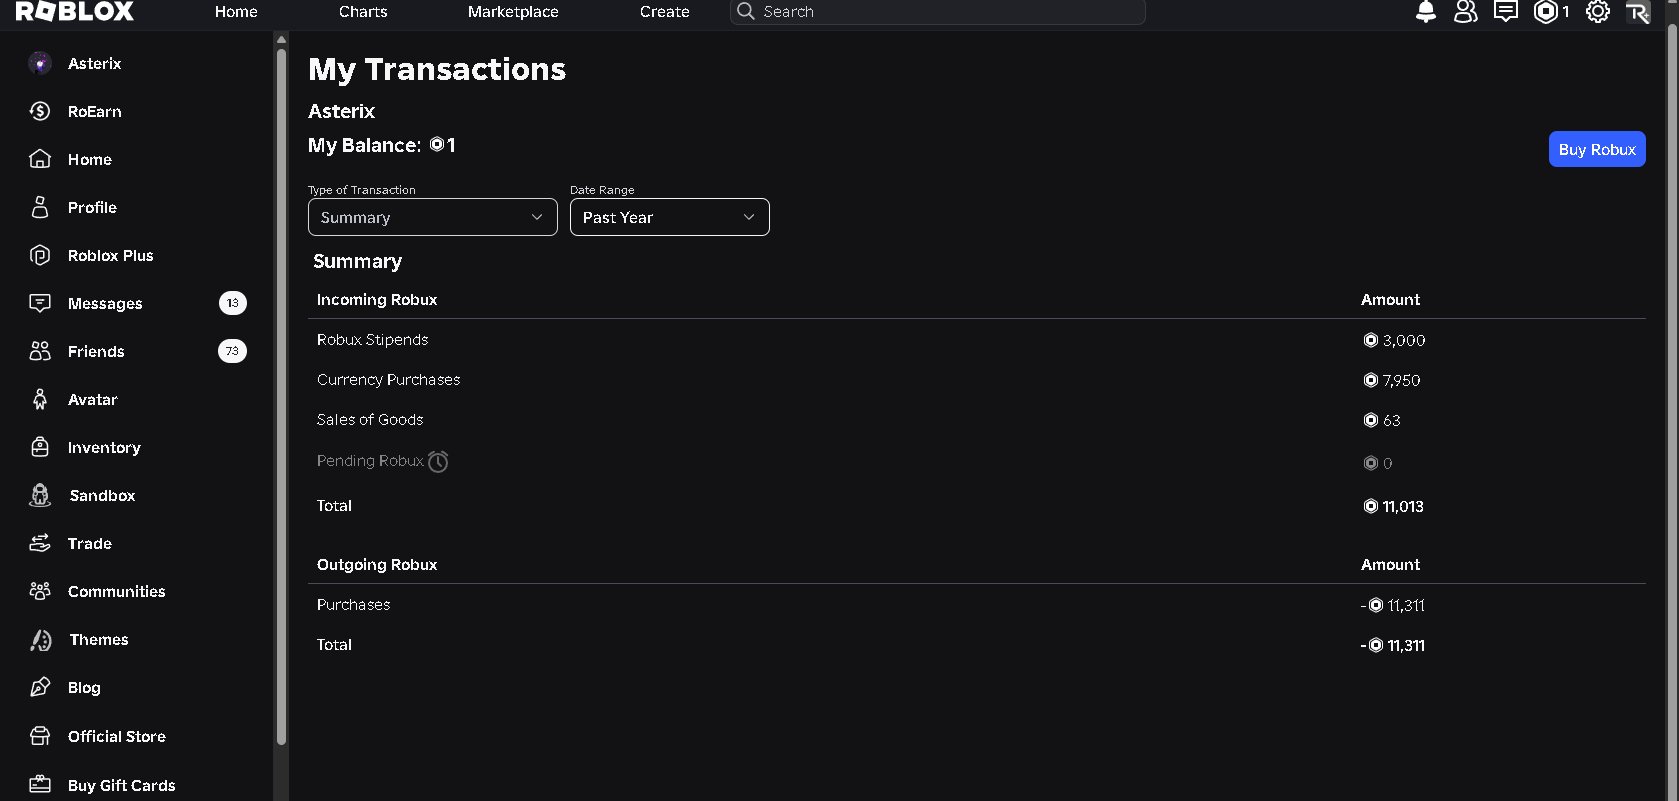Open the Themes sidebar link
The image size is (1679, 801).
99,639
